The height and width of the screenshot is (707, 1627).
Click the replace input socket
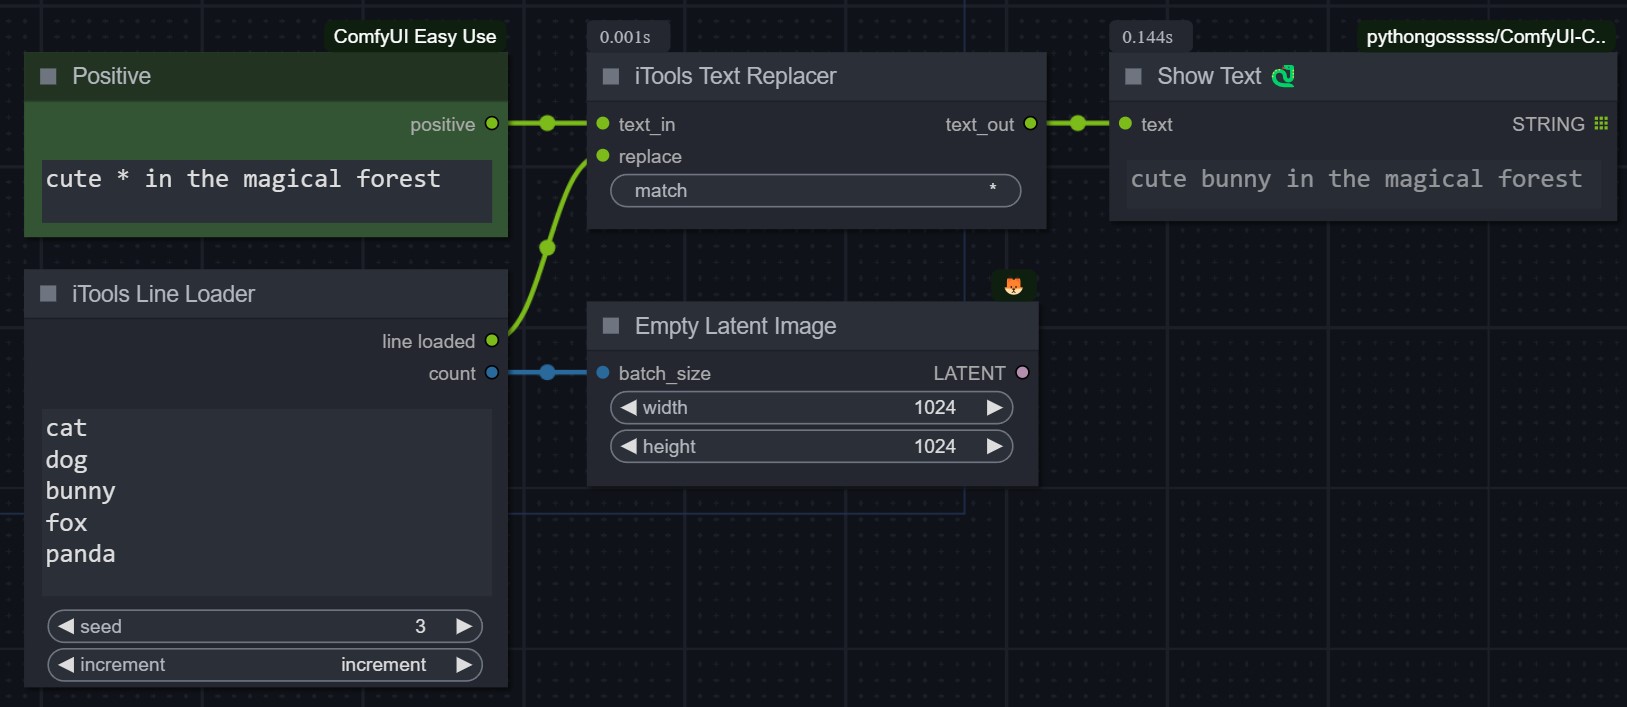pyautogui.click(x=603, y=155)
